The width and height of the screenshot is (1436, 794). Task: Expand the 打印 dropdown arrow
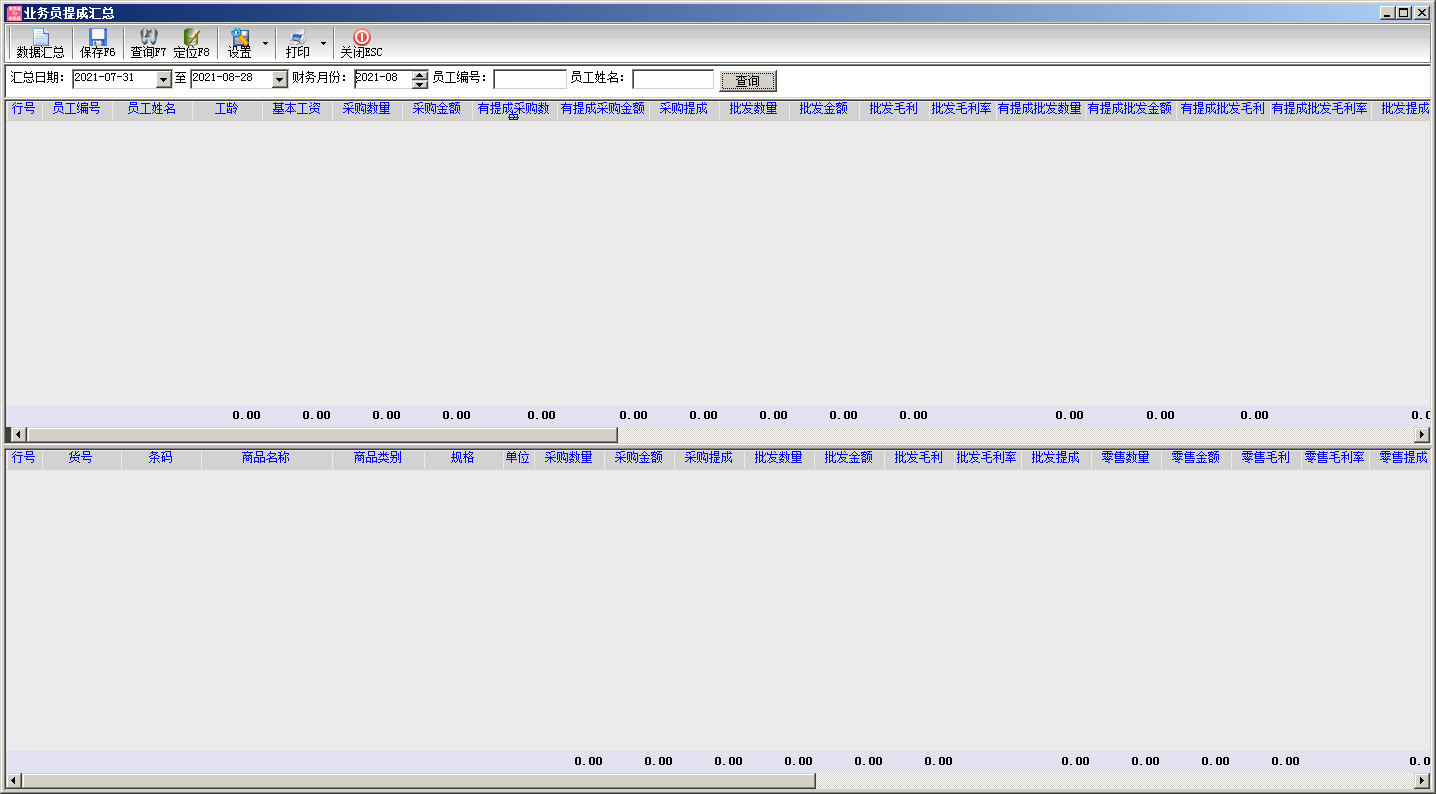click(323, 44)
